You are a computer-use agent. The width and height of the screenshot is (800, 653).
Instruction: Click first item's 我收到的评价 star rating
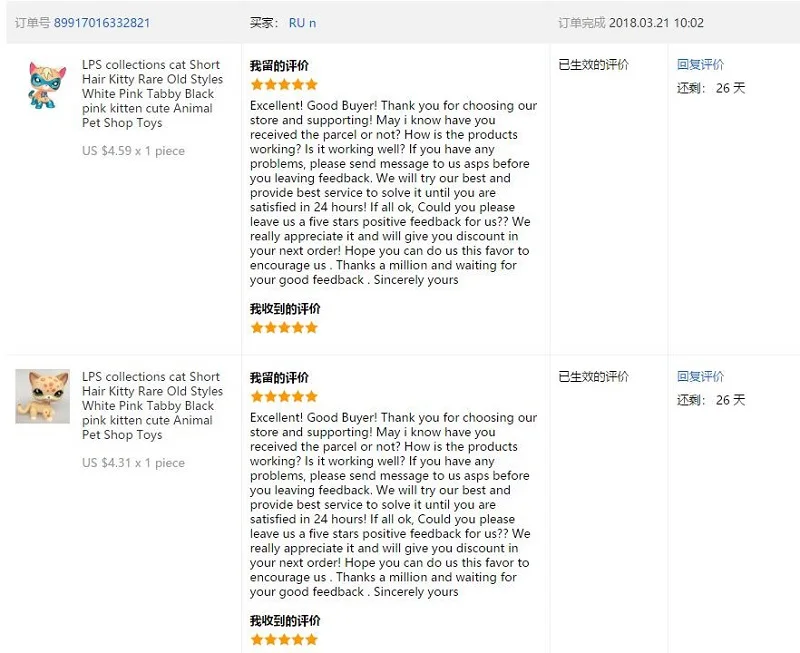coord(284,328)
